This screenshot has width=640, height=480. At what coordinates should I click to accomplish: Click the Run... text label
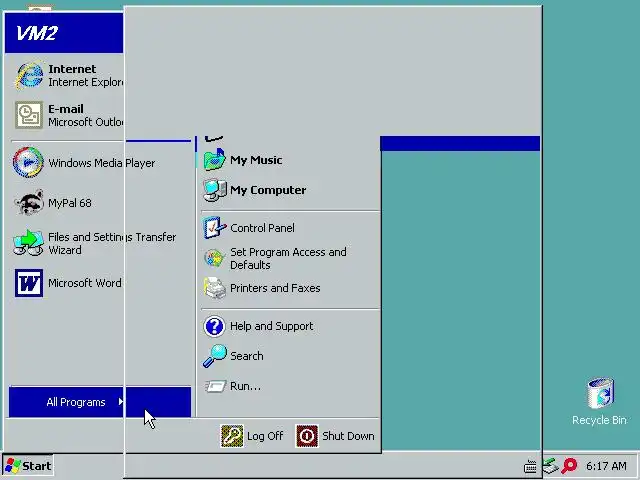(245, 386)
